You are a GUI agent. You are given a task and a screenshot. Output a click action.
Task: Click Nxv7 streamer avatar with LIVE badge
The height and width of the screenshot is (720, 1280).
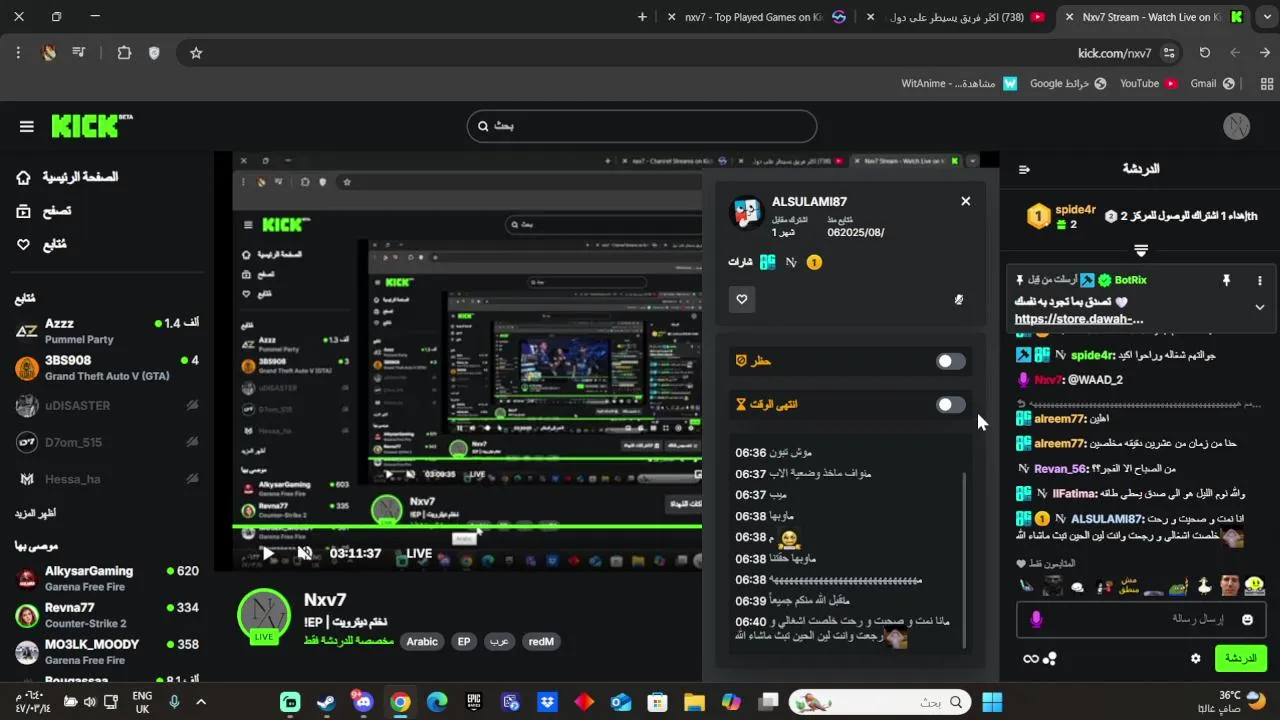264,615
